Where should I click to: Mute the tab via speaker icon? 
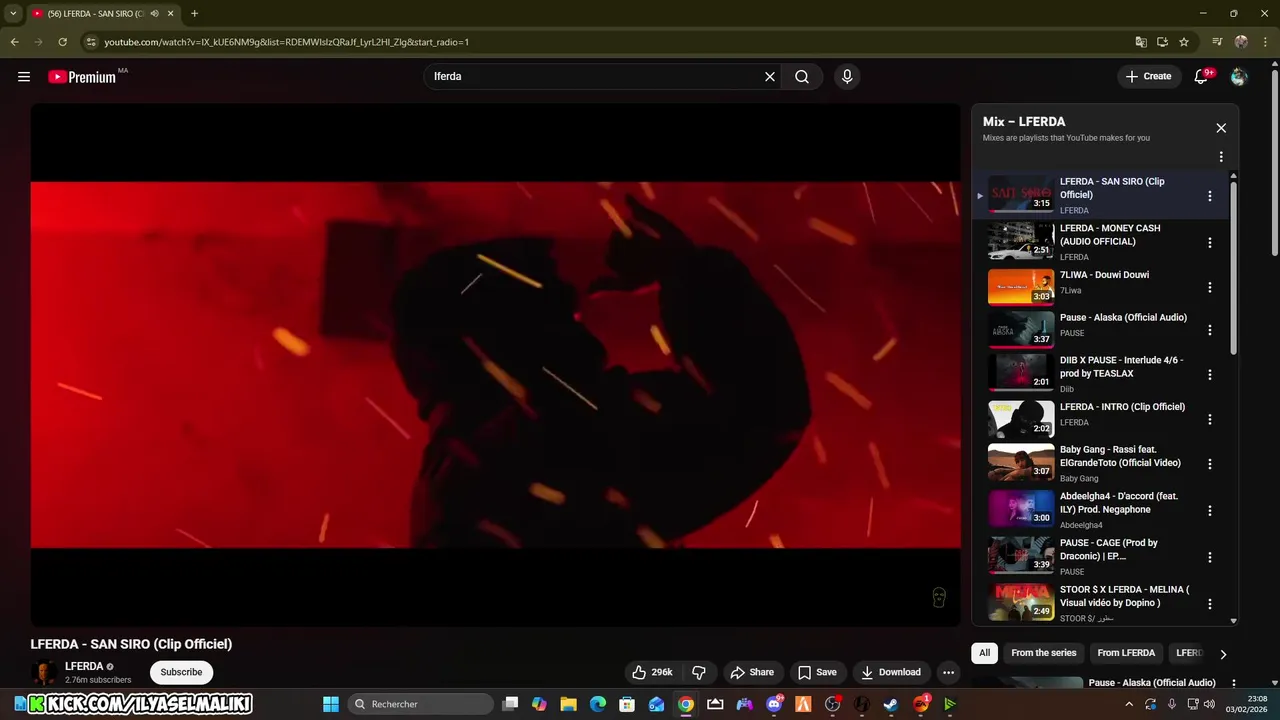click(x=154, y=14)
